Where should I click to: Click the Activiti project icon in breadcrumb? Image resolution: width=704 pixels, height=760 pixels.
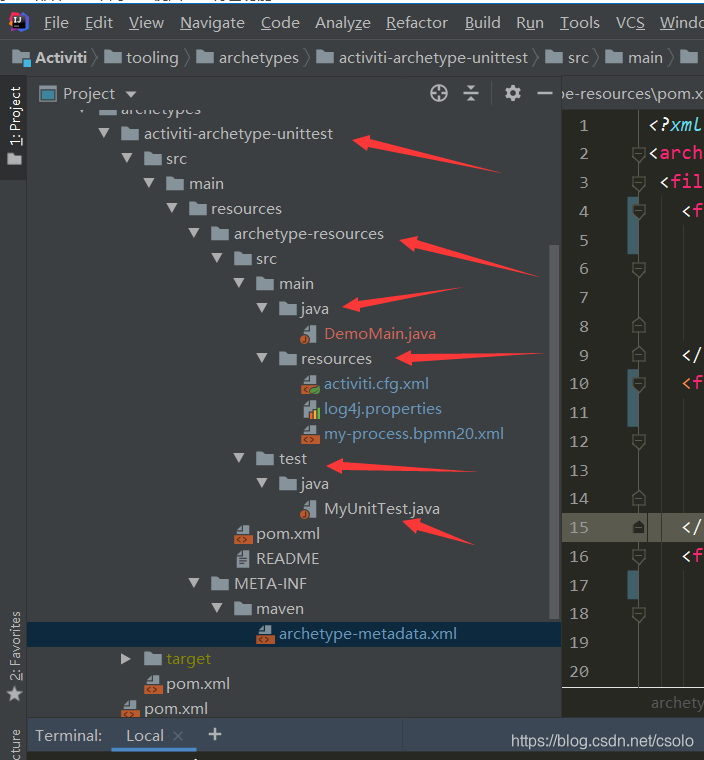click(21, 58)
